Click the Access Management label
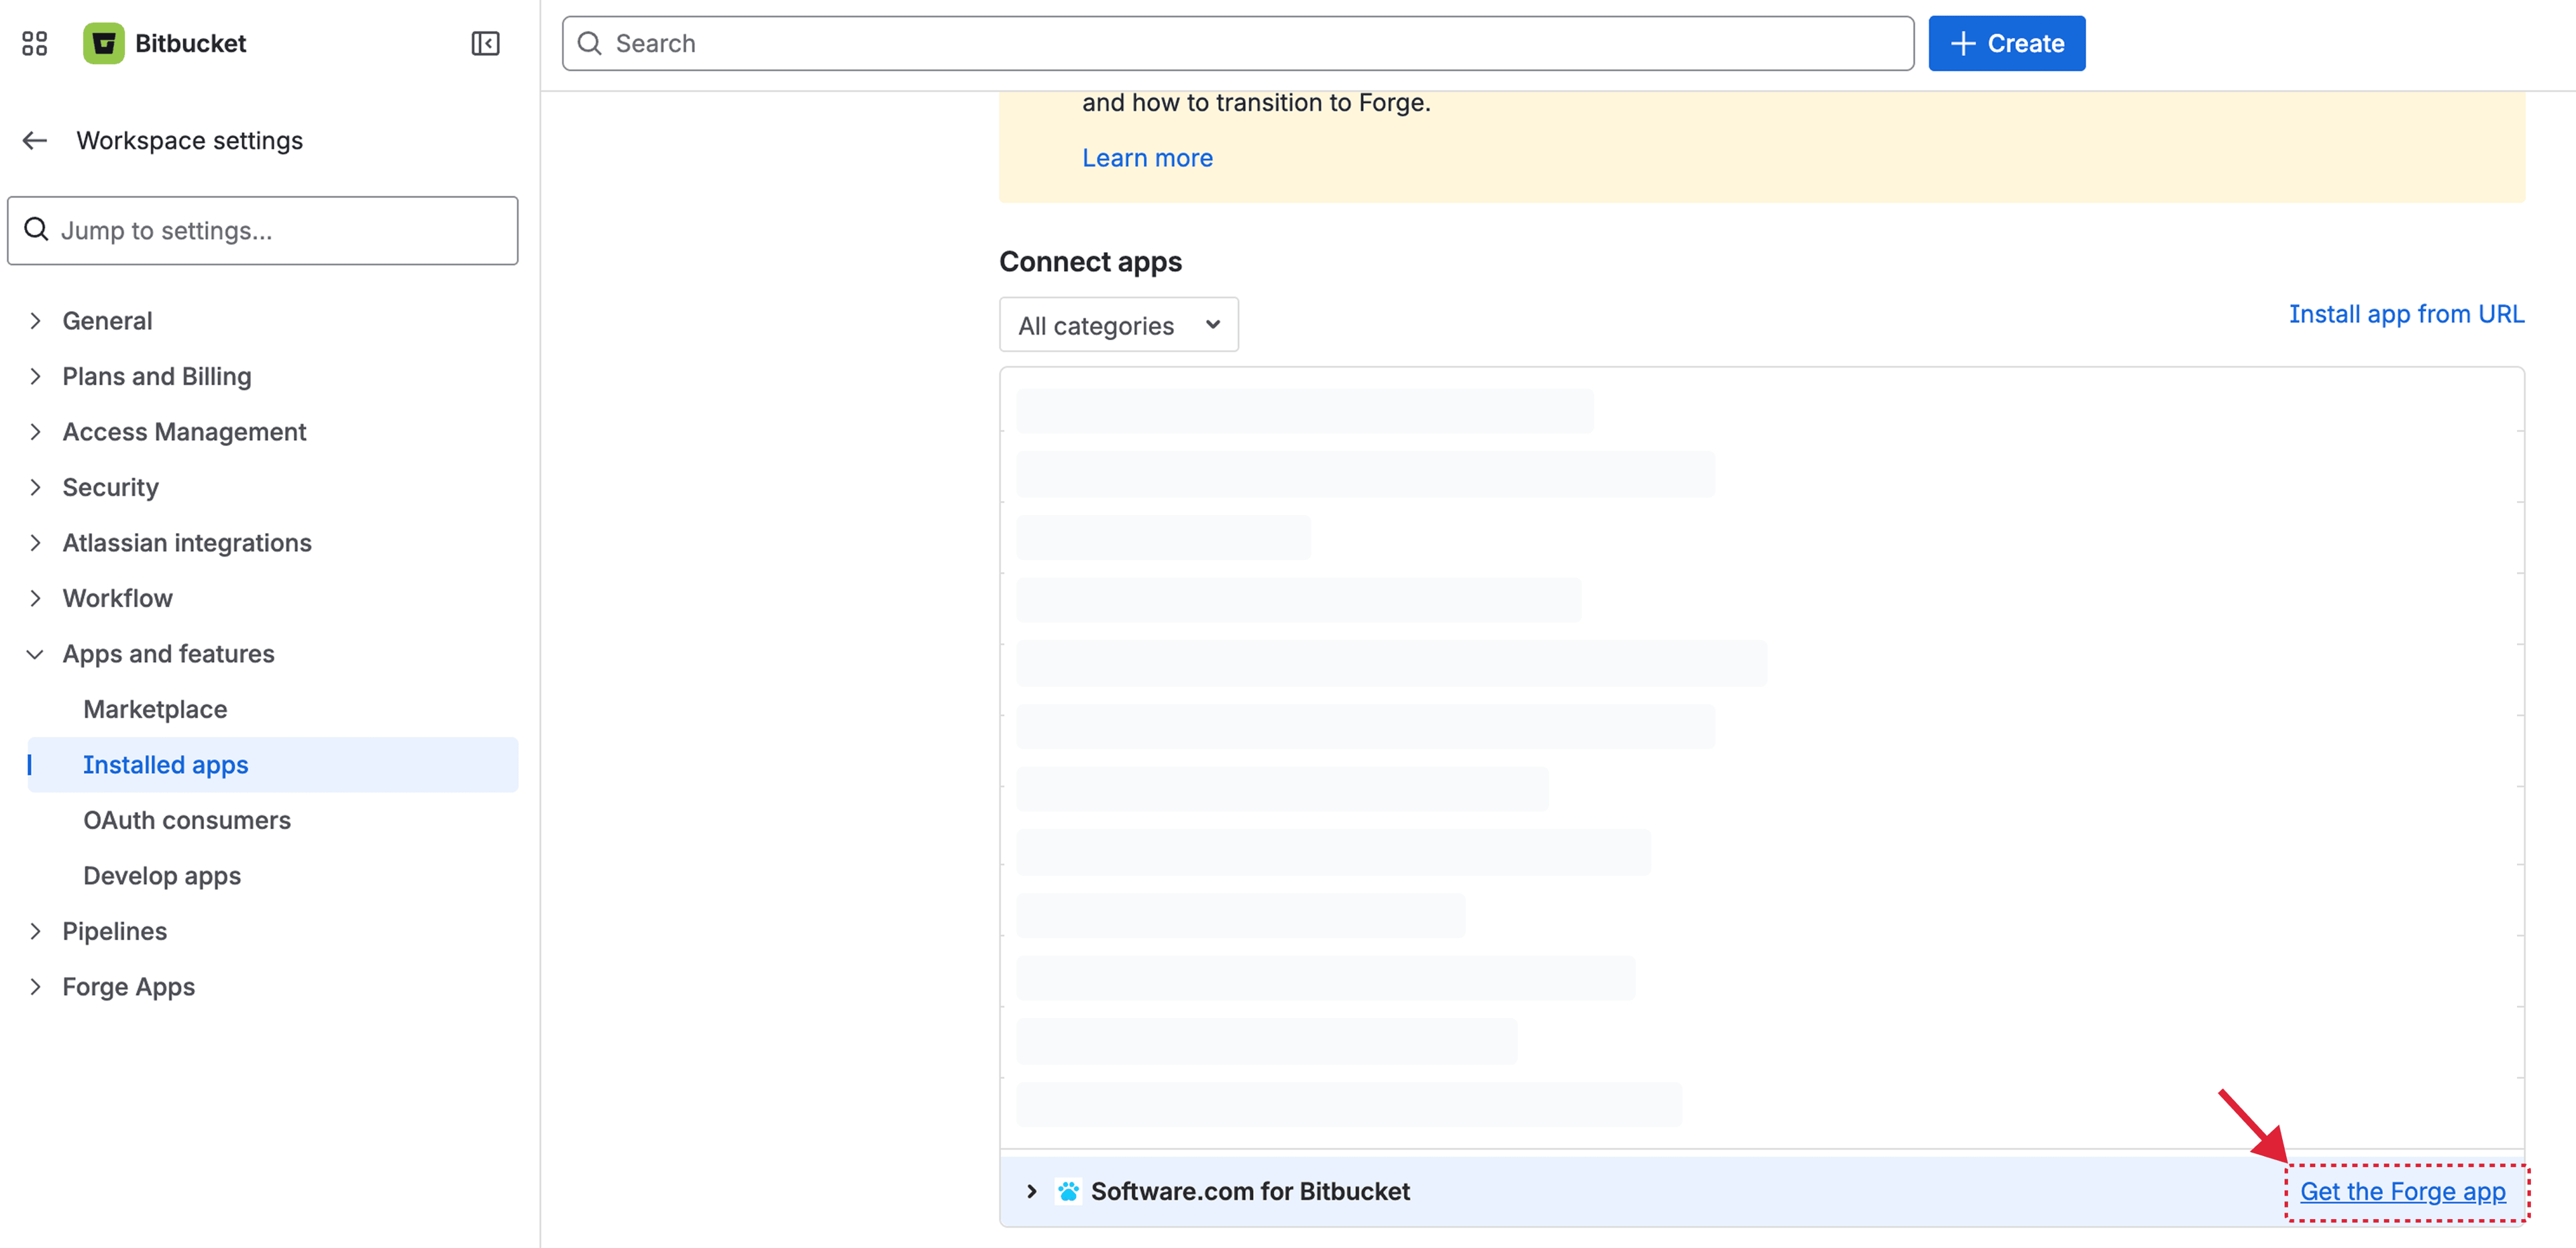 tap(184, 431)
